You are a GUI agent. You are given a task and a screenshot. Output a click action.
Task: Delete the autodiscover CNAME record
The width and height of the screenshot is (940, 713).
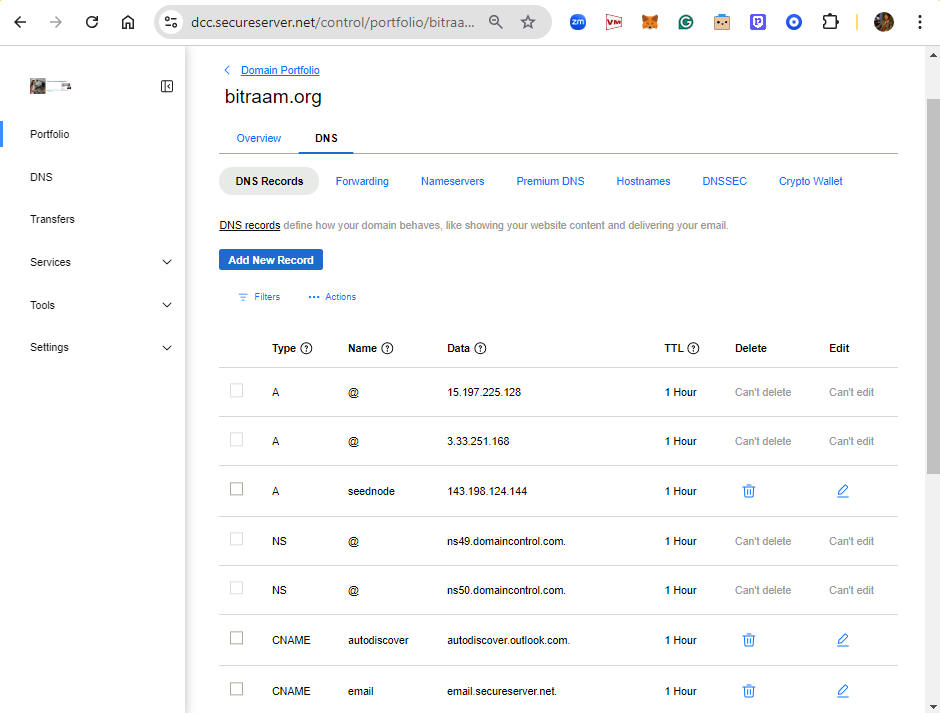coord(749,640)
